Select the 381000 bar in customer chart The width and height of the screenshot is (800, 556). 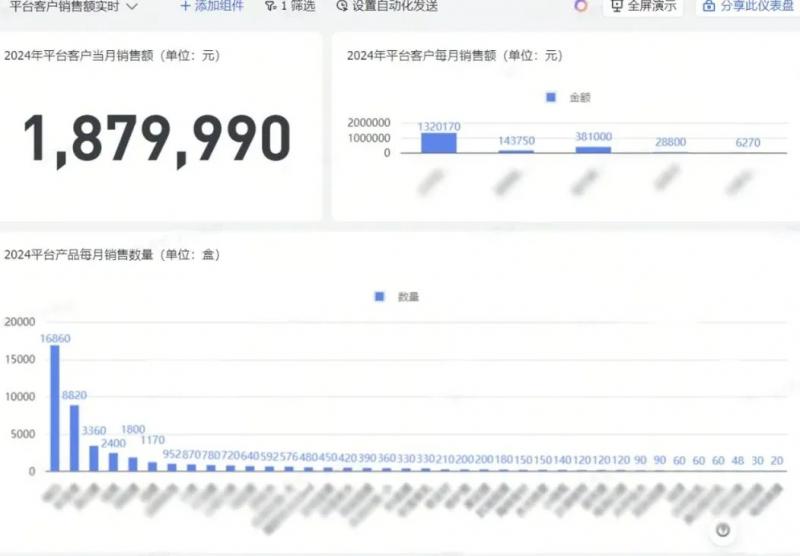point(593,149)
